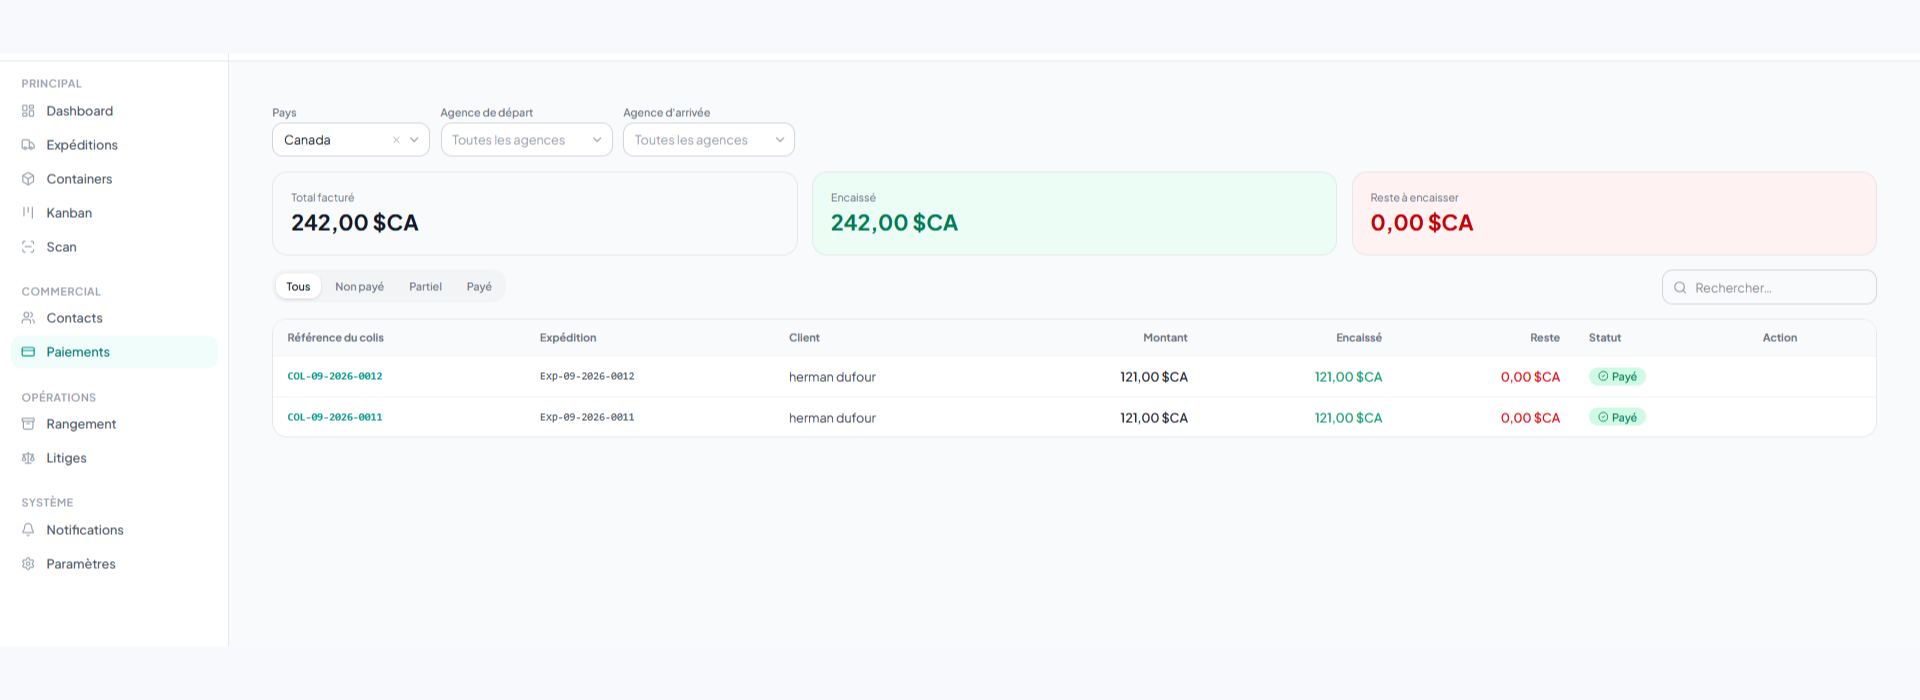Screen dimensions: 1920x700
Task: Open parcel COL-09-2026-0011
Action: [x=335, y=418]
